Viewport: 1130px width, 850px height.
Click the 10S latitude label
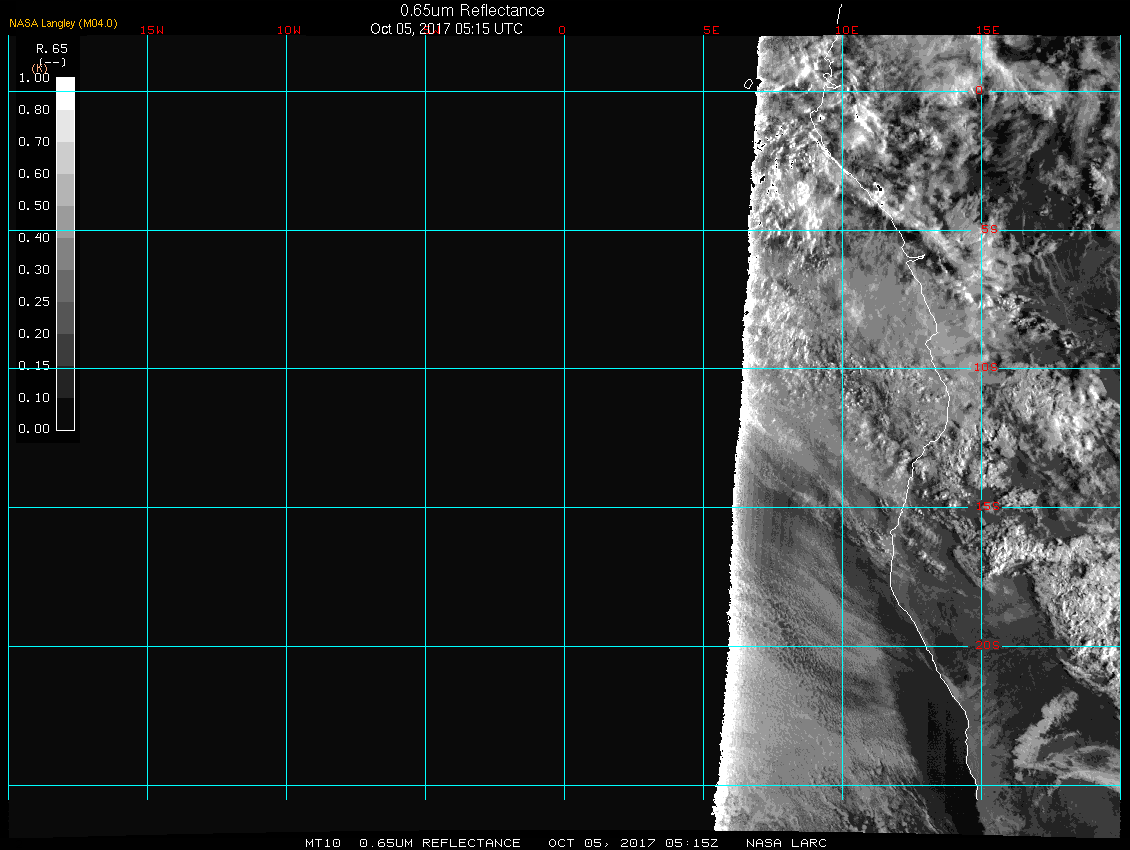point(986,368)
